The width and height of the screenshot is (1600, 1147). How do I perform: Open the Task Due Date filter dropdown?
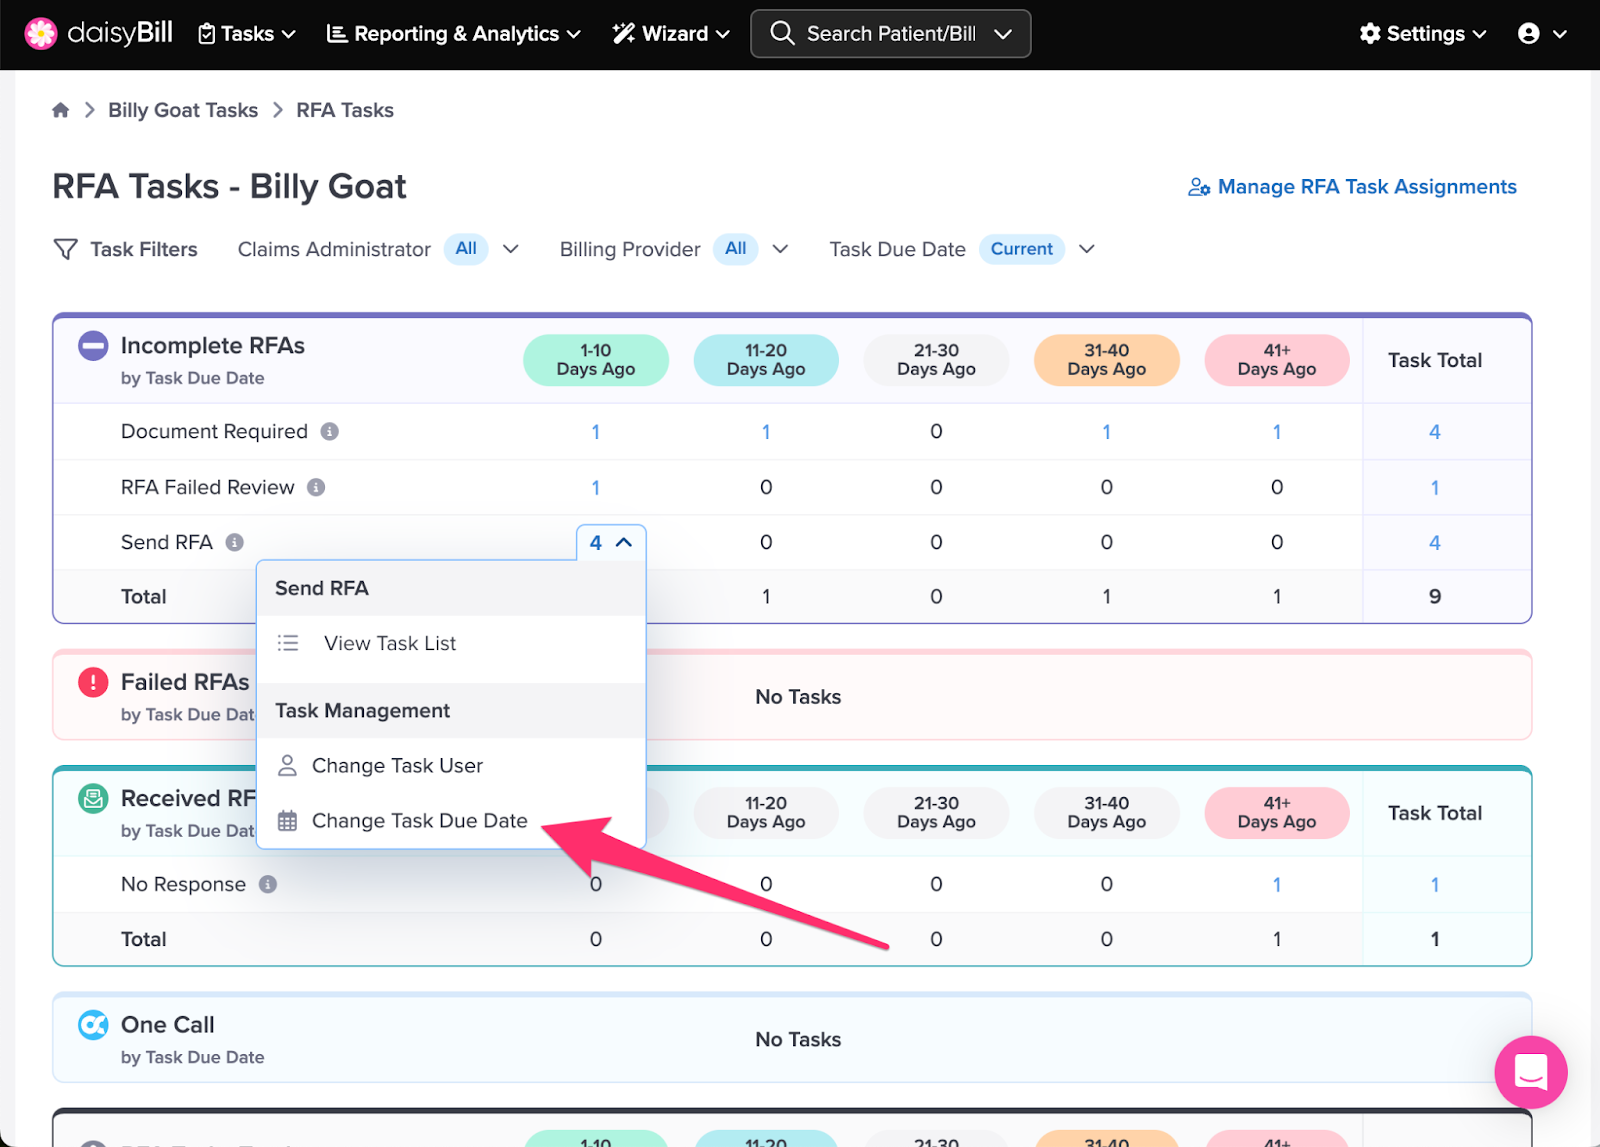[x=1087, y=249]
